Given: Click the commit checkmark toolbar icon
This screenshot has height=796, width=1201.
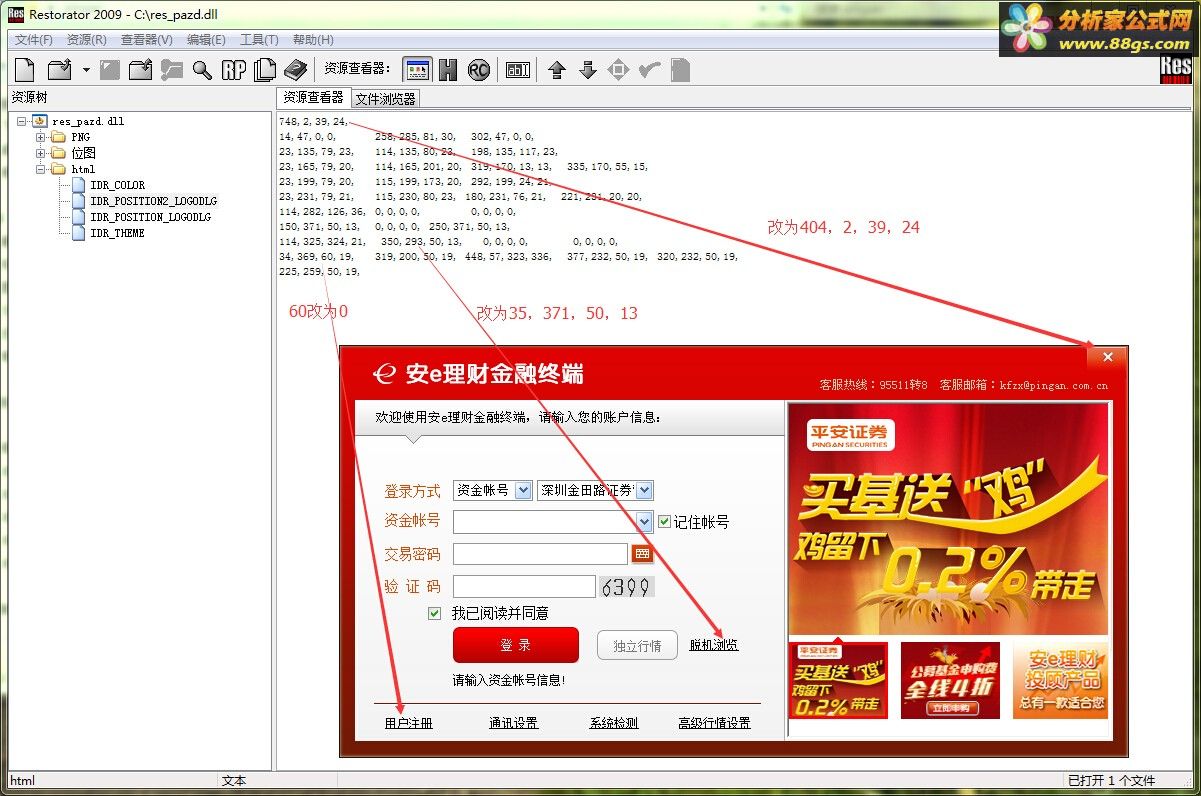Looking at the screenshot, I should pos(649,70).
